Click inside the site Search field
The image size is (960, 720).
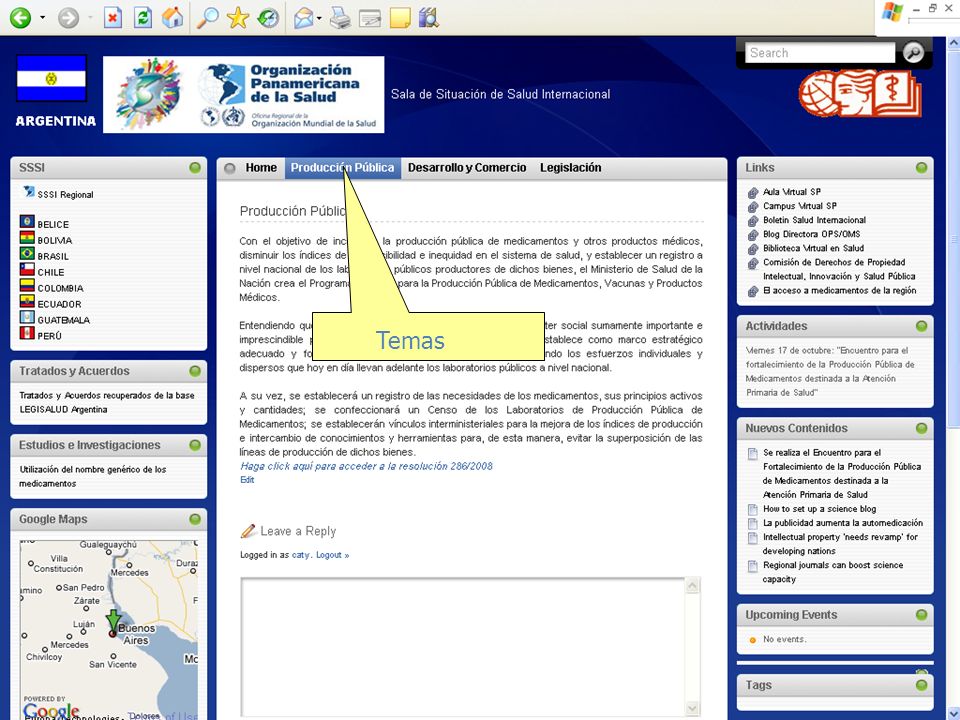click(820, 53)
